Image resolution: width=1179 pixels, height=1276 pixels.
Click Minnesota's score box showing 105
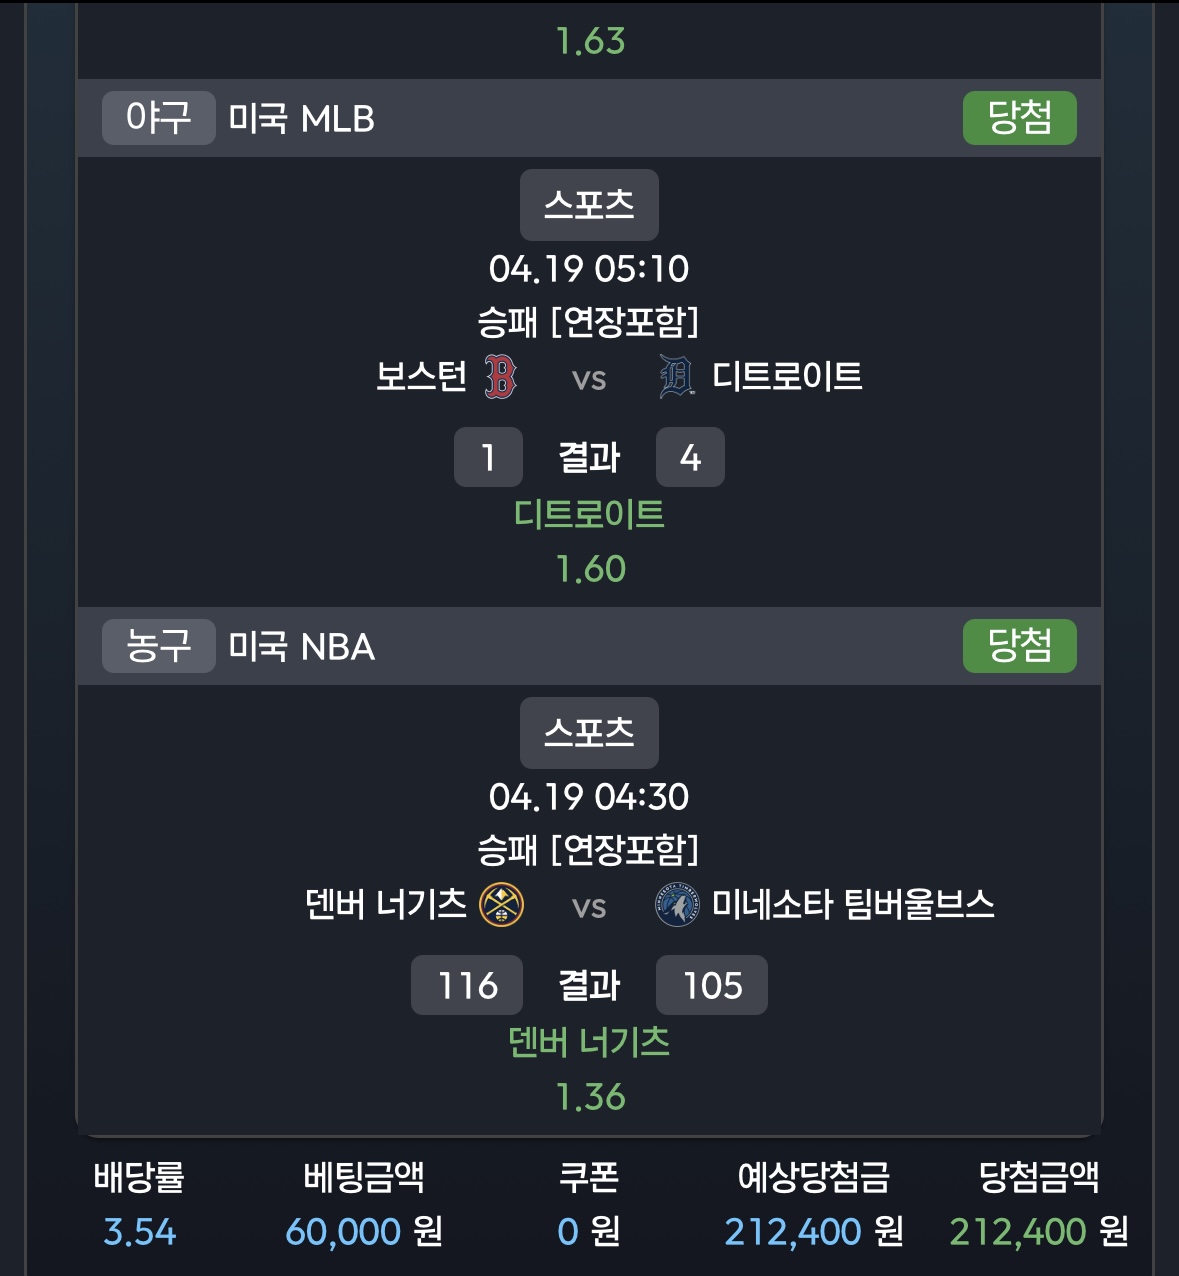click(x=712, y=985)
